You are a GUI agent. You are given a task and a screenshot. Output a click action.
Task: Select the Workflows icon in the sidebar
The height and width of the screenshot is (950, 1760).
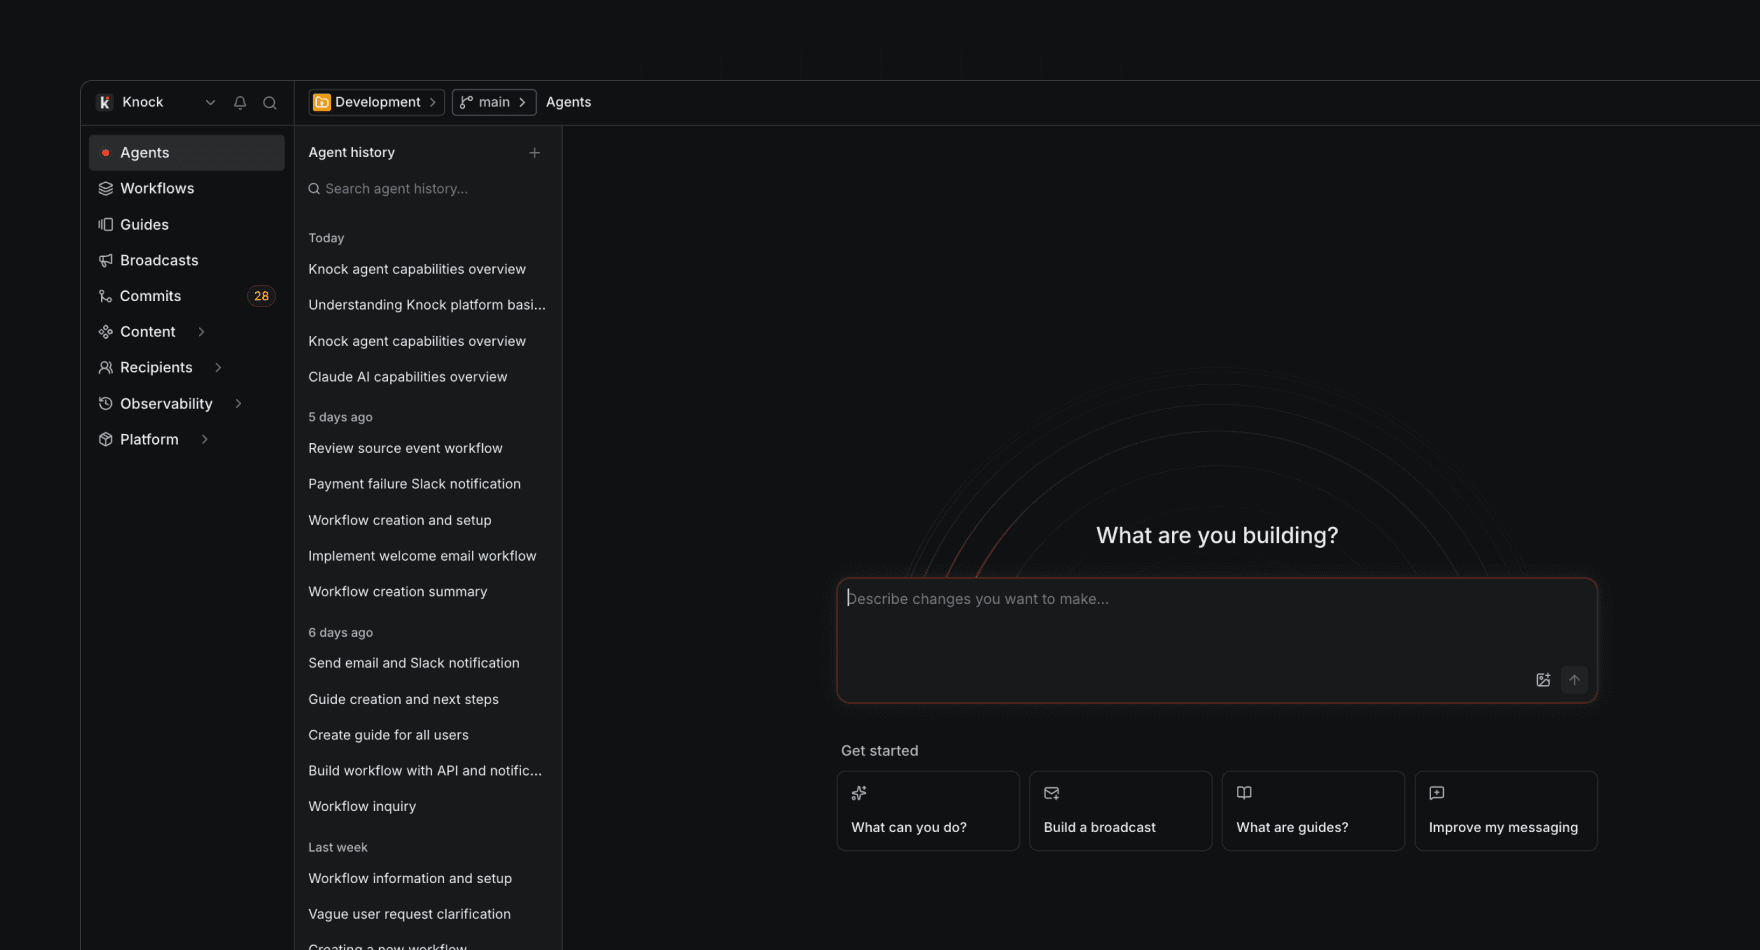106,188
